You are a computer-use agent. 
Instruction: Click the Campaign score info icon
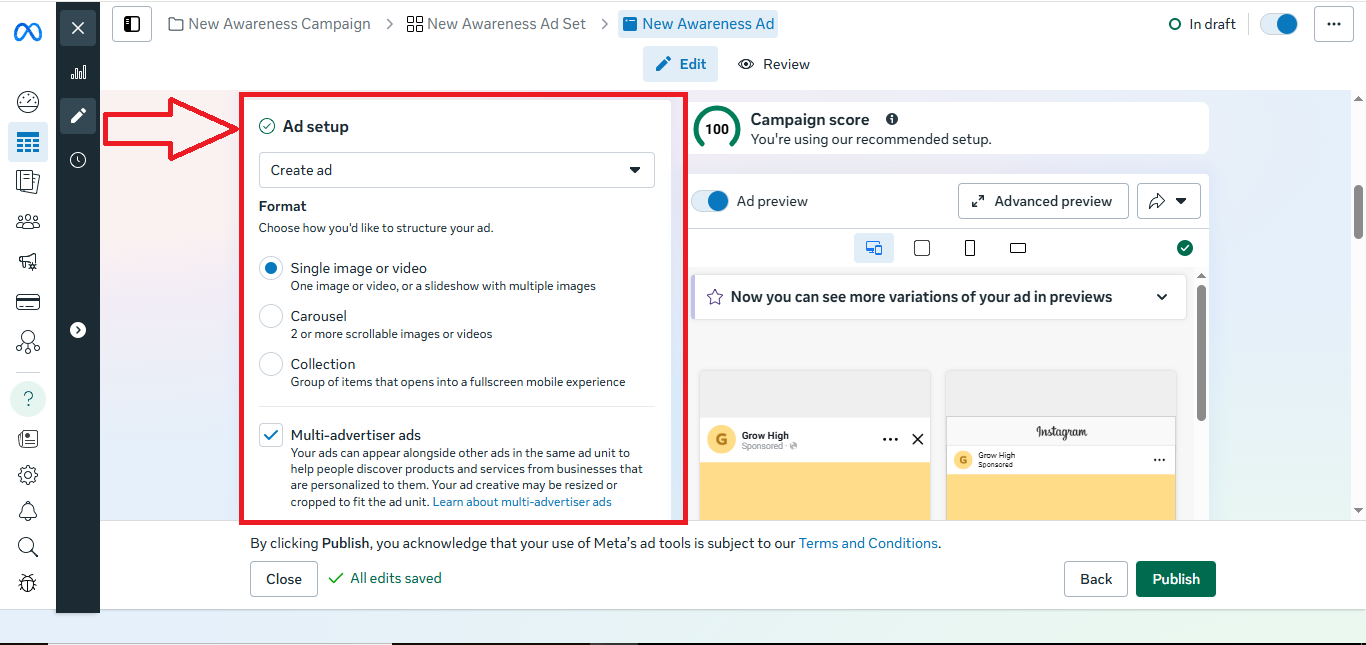(892, 119)
